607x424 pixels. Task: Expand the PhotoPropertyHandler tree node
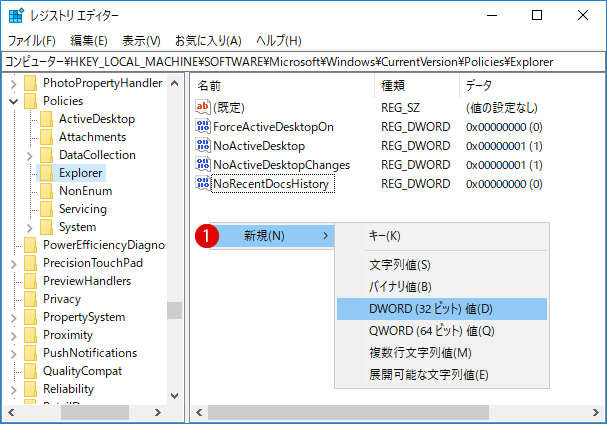click(14, 84)
